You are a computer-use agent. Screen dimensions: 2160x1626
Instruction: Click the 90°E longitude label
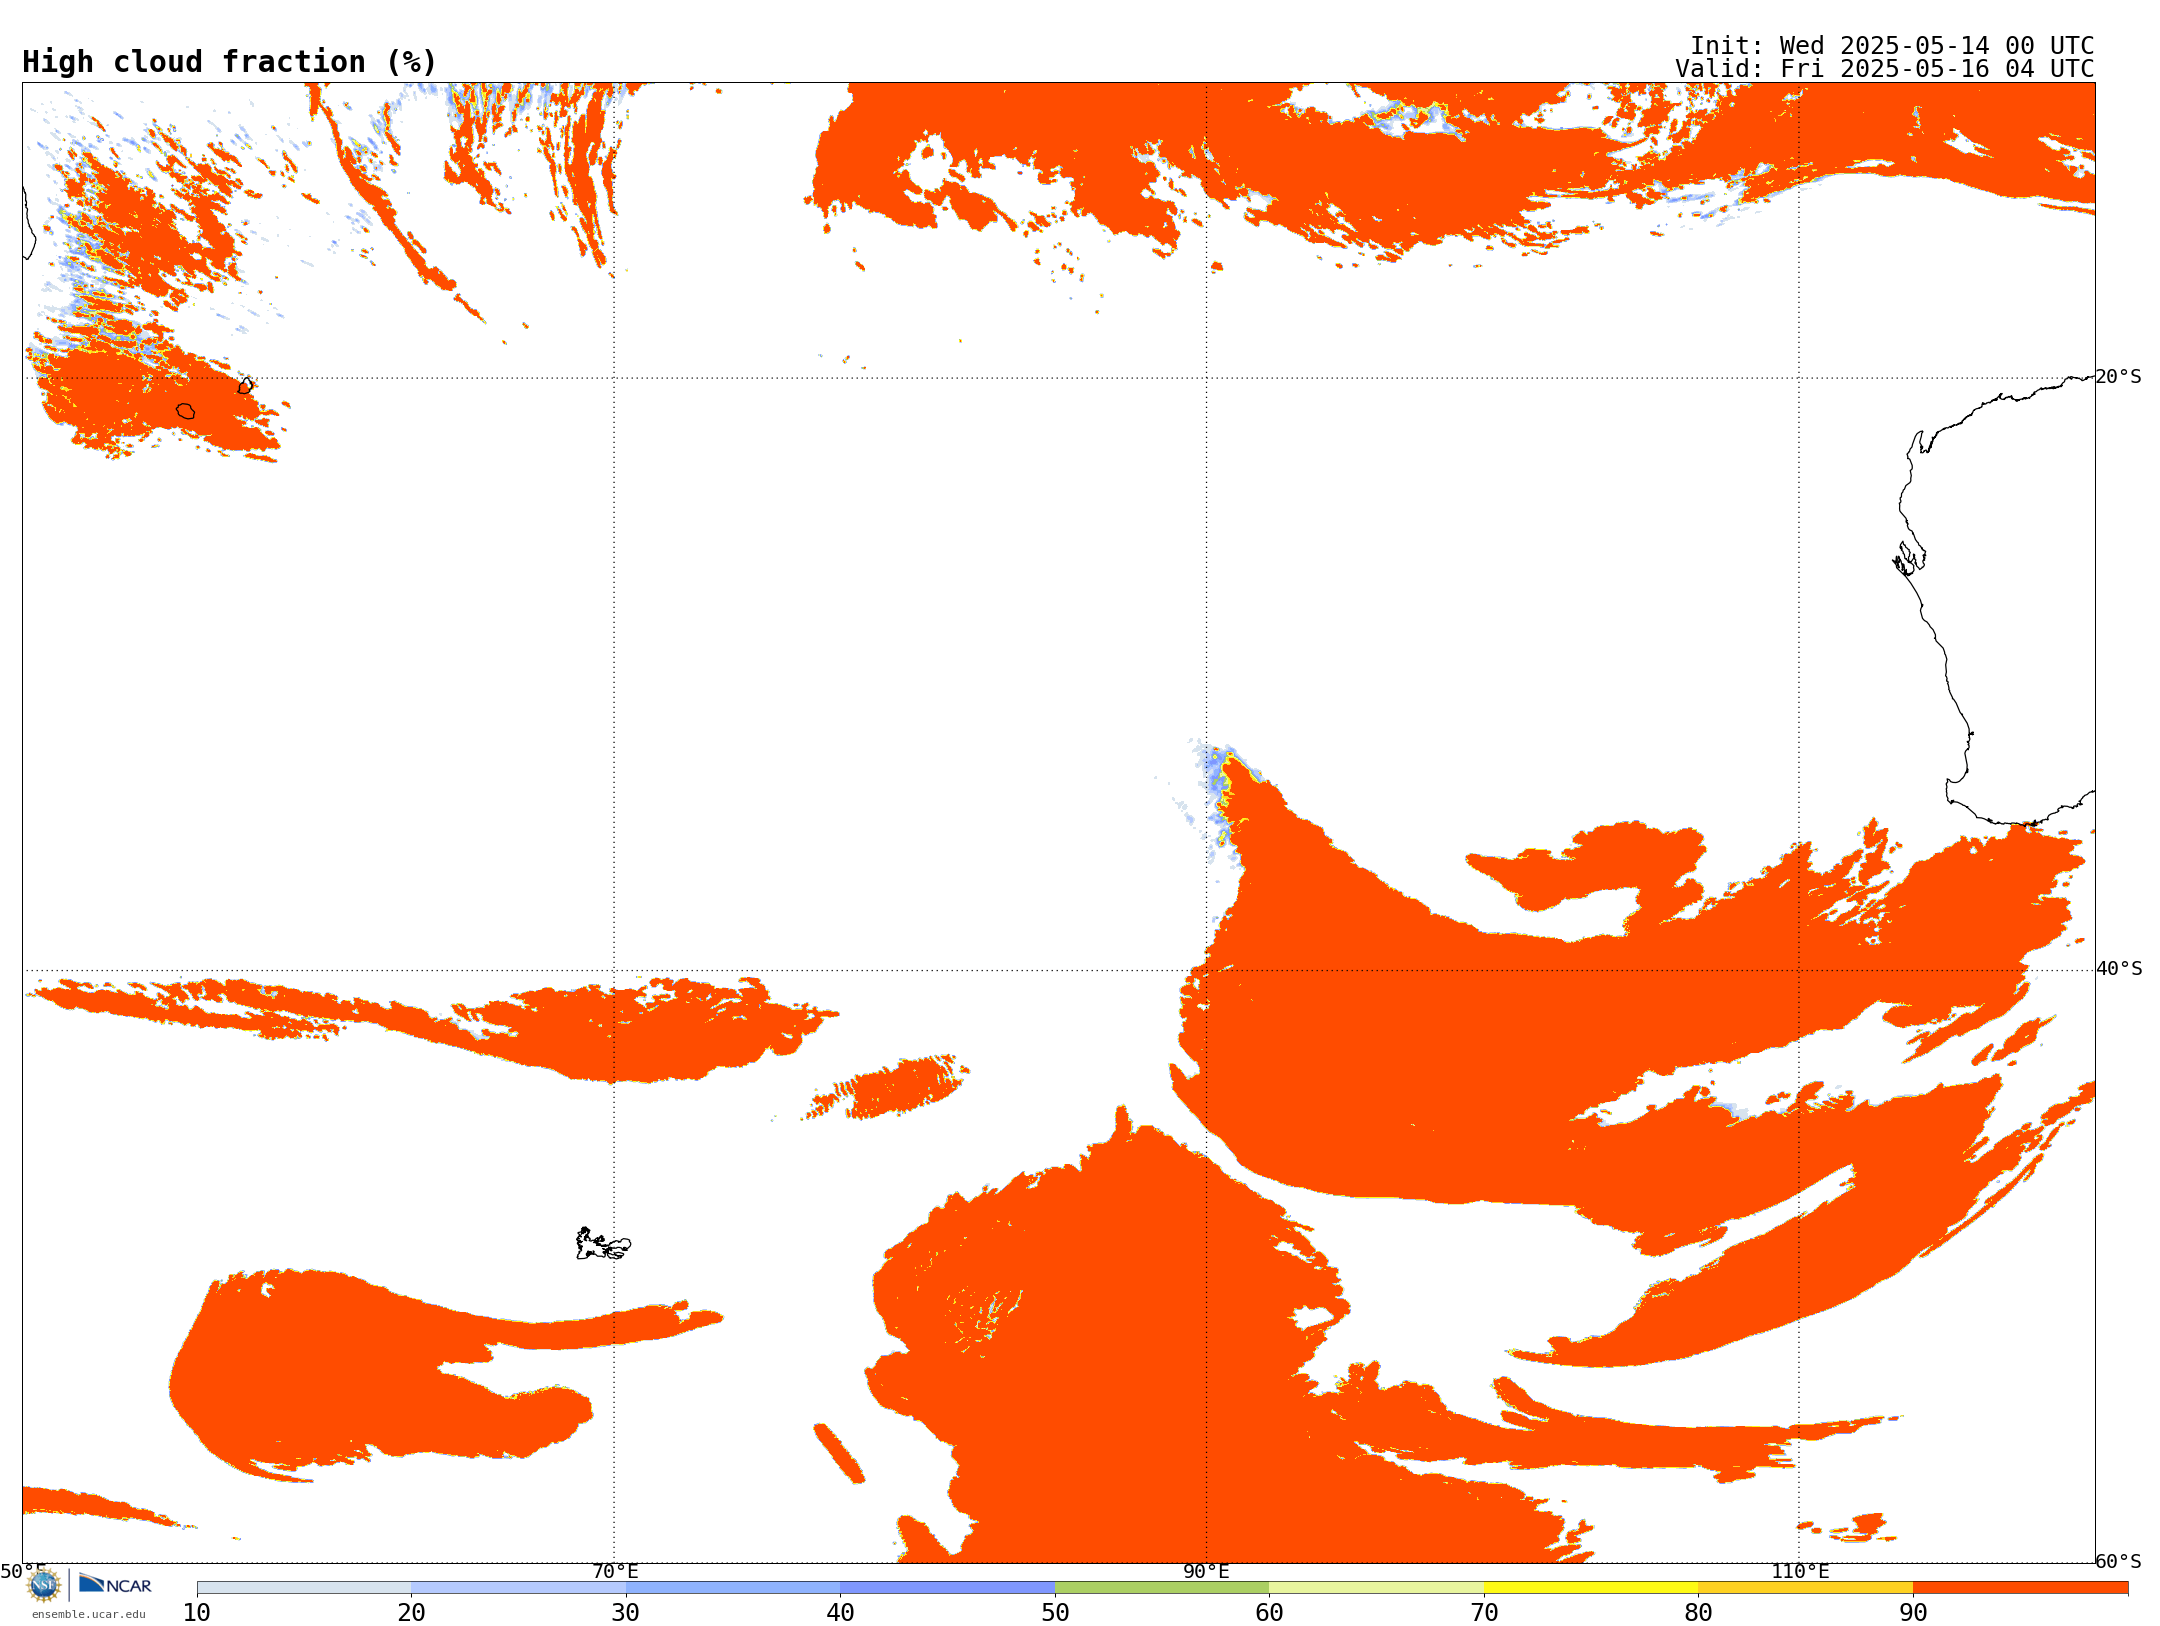(x=1206, y=1571)
